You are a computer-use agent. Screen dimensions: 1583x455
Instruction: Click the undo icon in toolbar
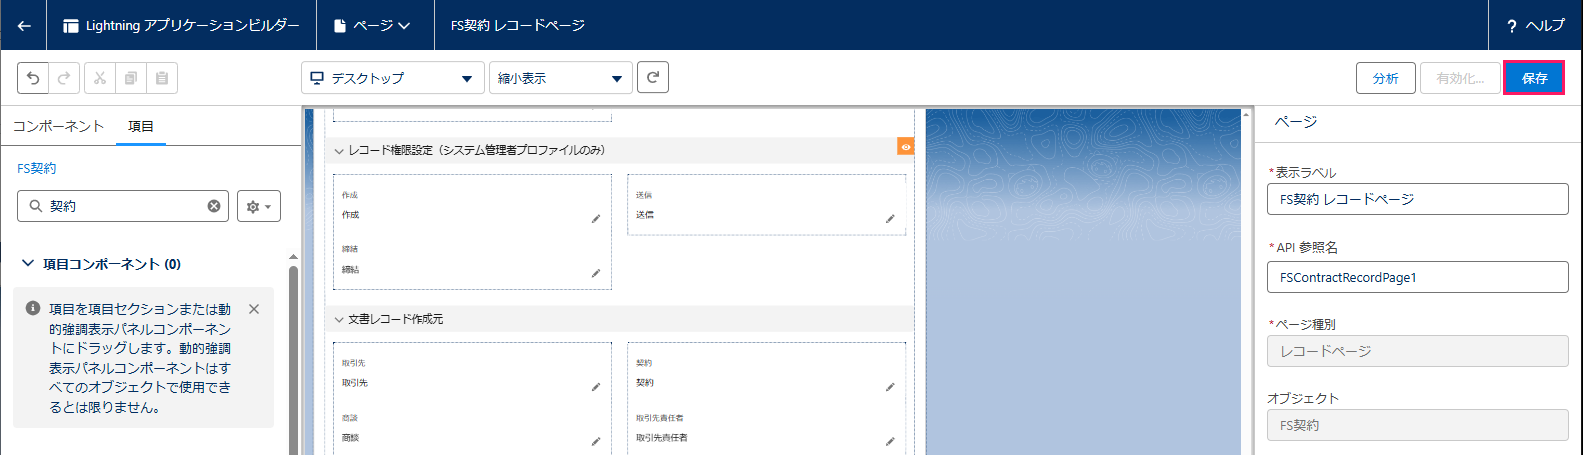pos(33,78)
